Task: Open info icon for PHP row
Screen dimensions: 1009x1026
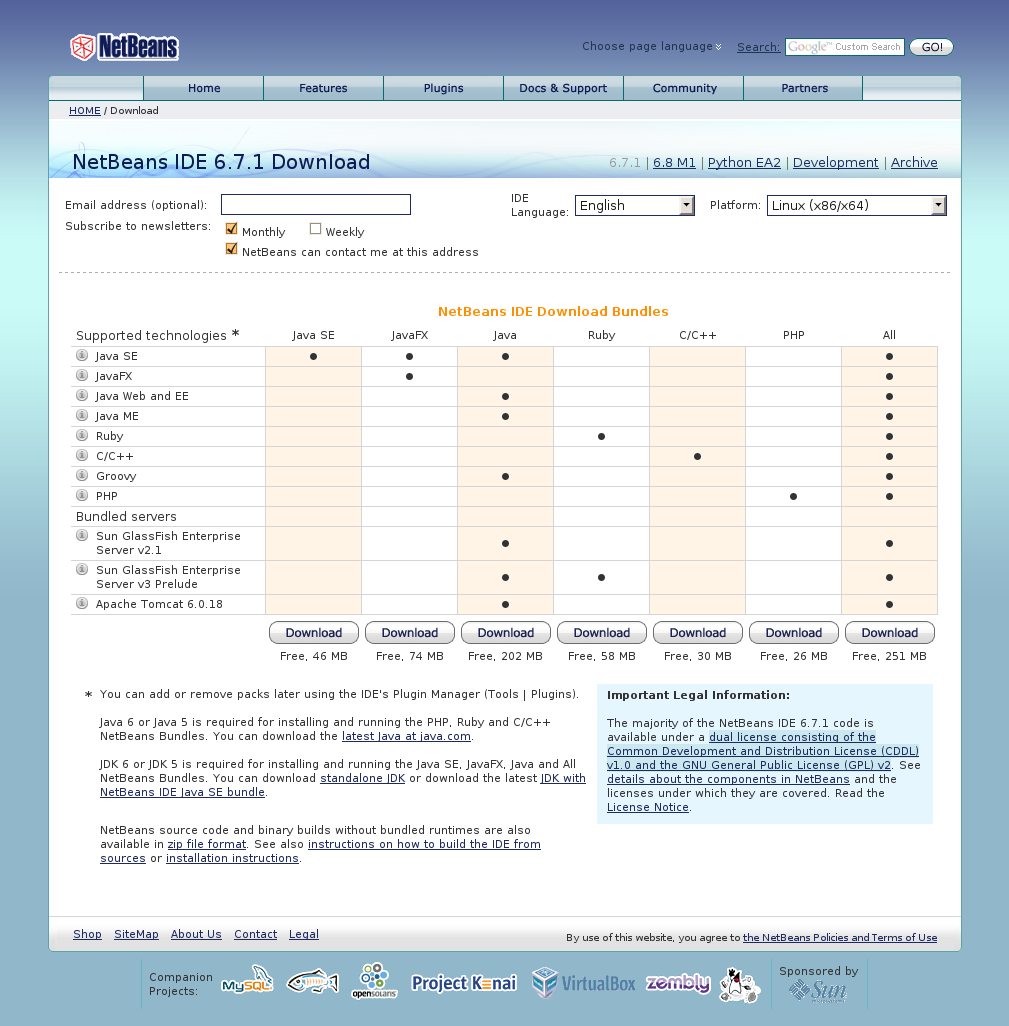Action: click(x=82, y=495)
